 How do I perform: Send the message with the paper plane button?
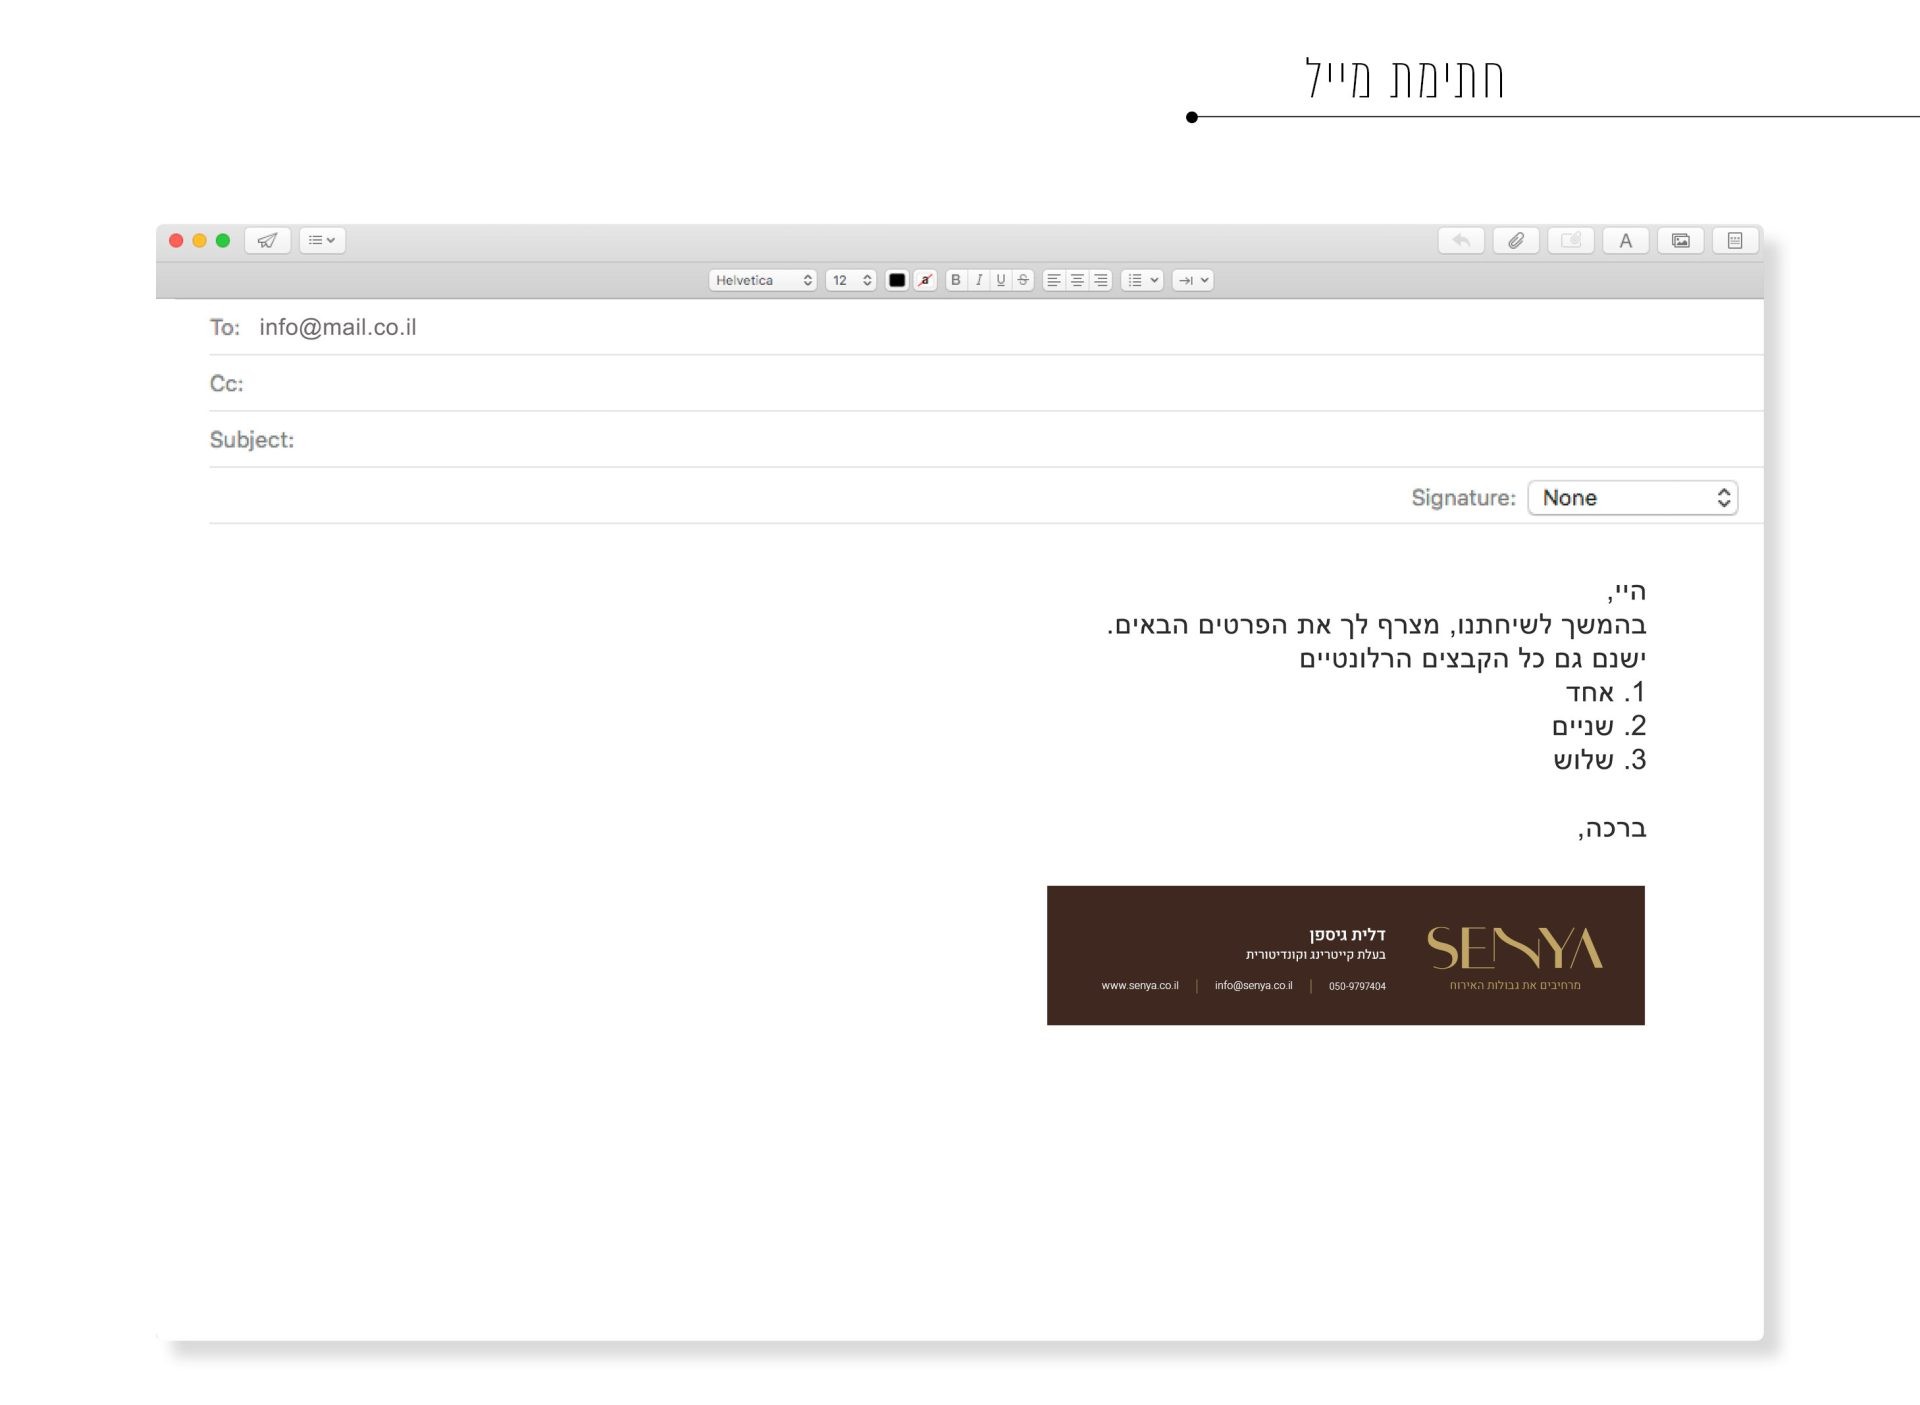[267, 240]
